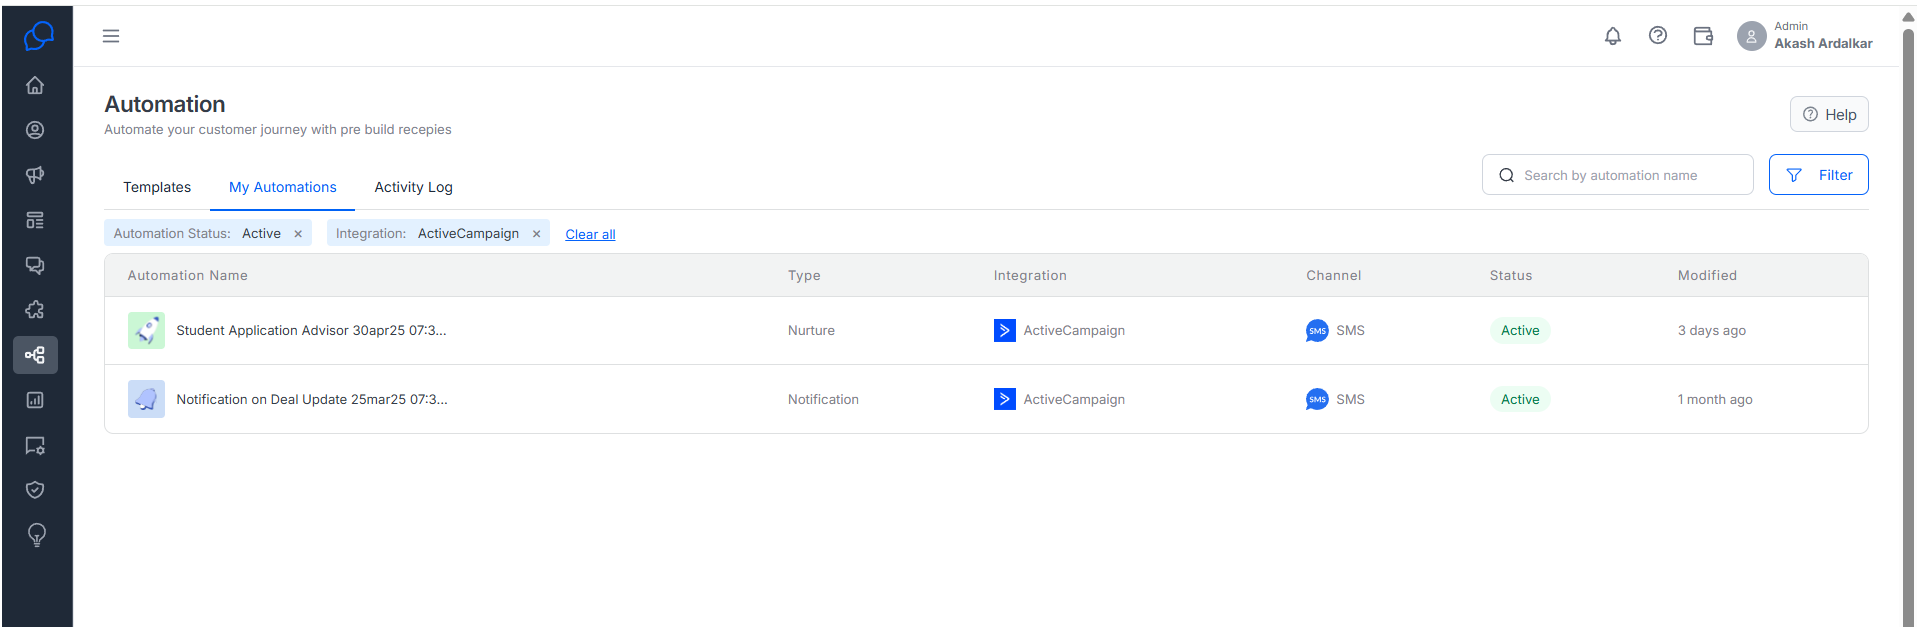Switch to the Templates tab
The height and width of the screenshot is (629, 1919).
point(157,187)
